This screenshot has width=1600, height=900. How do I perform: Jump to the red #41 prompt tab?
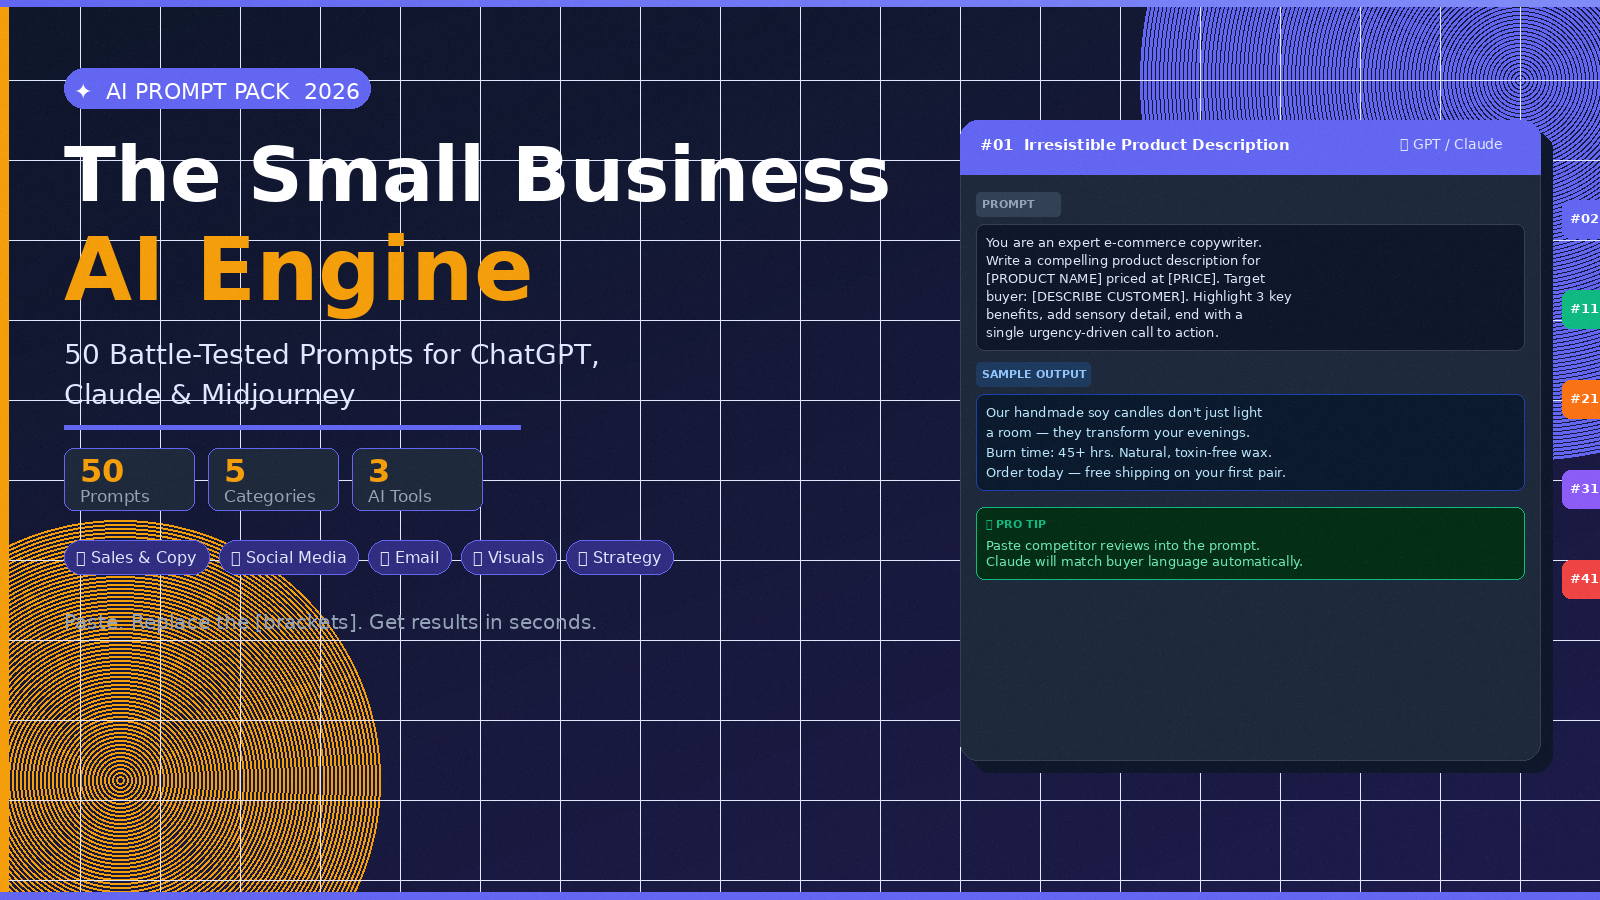click(1581, 579)
